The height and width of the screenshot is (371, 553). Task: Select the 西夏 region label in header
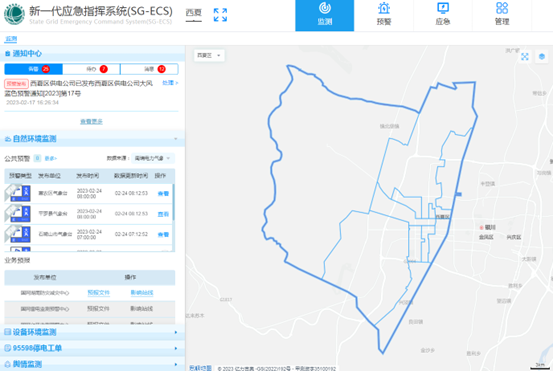tap(194, 13)
